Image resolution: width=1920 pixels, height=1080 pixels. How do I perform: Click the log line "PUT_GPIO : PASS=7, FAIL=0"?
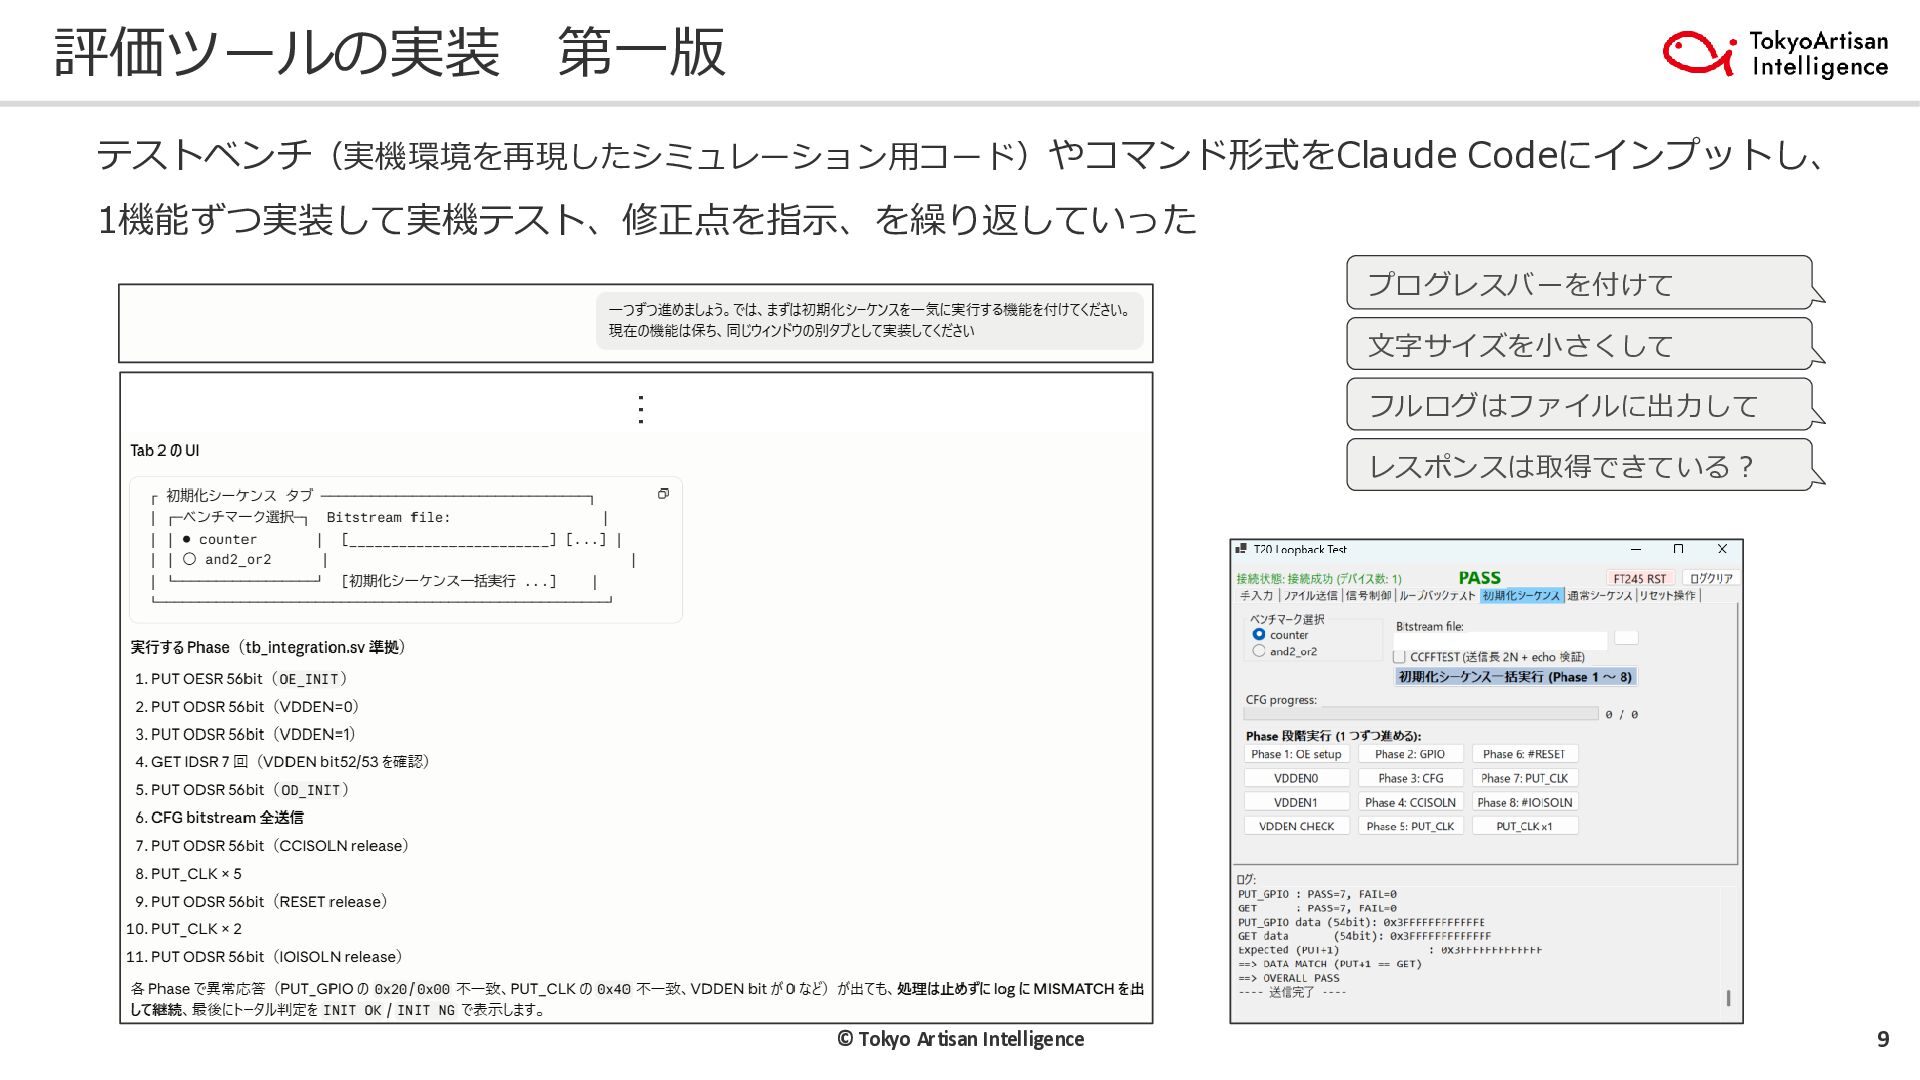tap(1317, 894)
